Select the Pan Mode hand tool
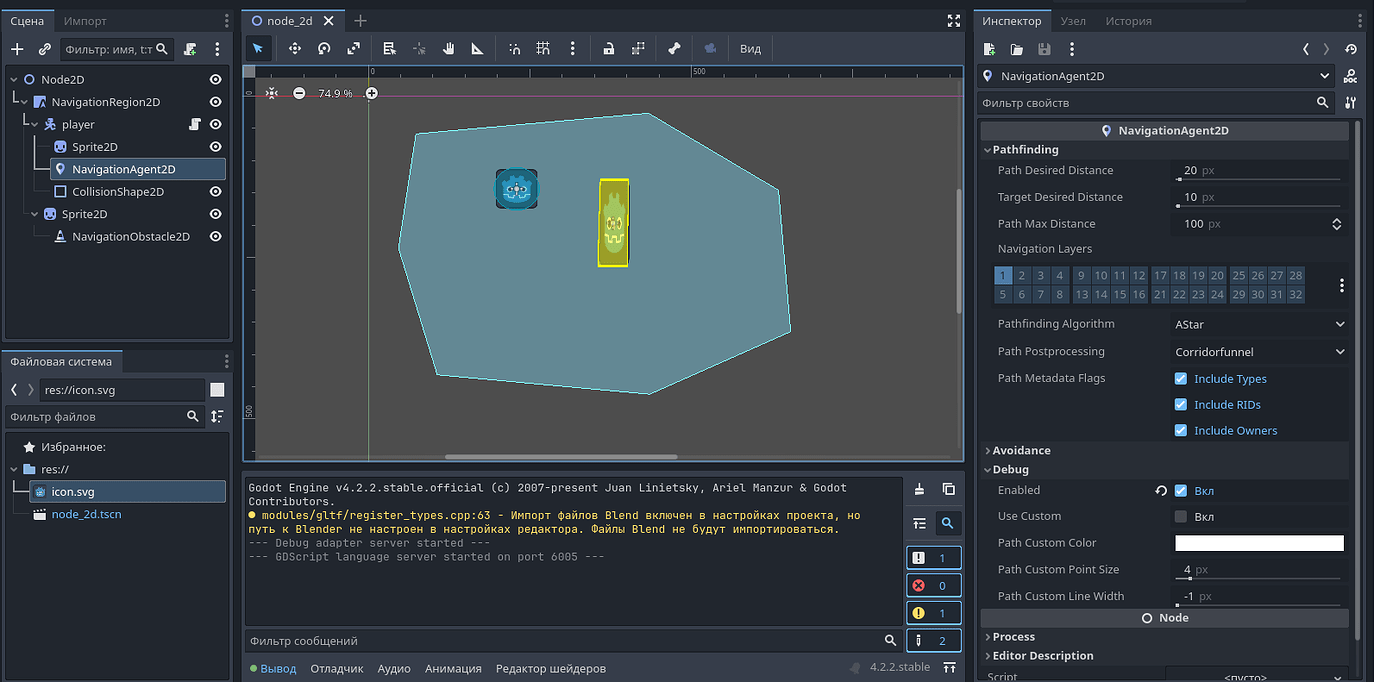The height and width of the screenshot is (682, 1380). coord(449,48)
